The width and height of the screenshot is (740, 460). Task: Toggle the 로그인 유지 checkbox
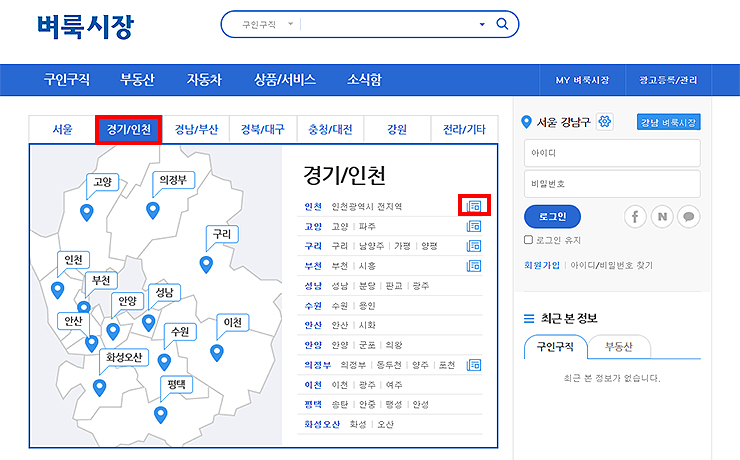tap(529, 240)
